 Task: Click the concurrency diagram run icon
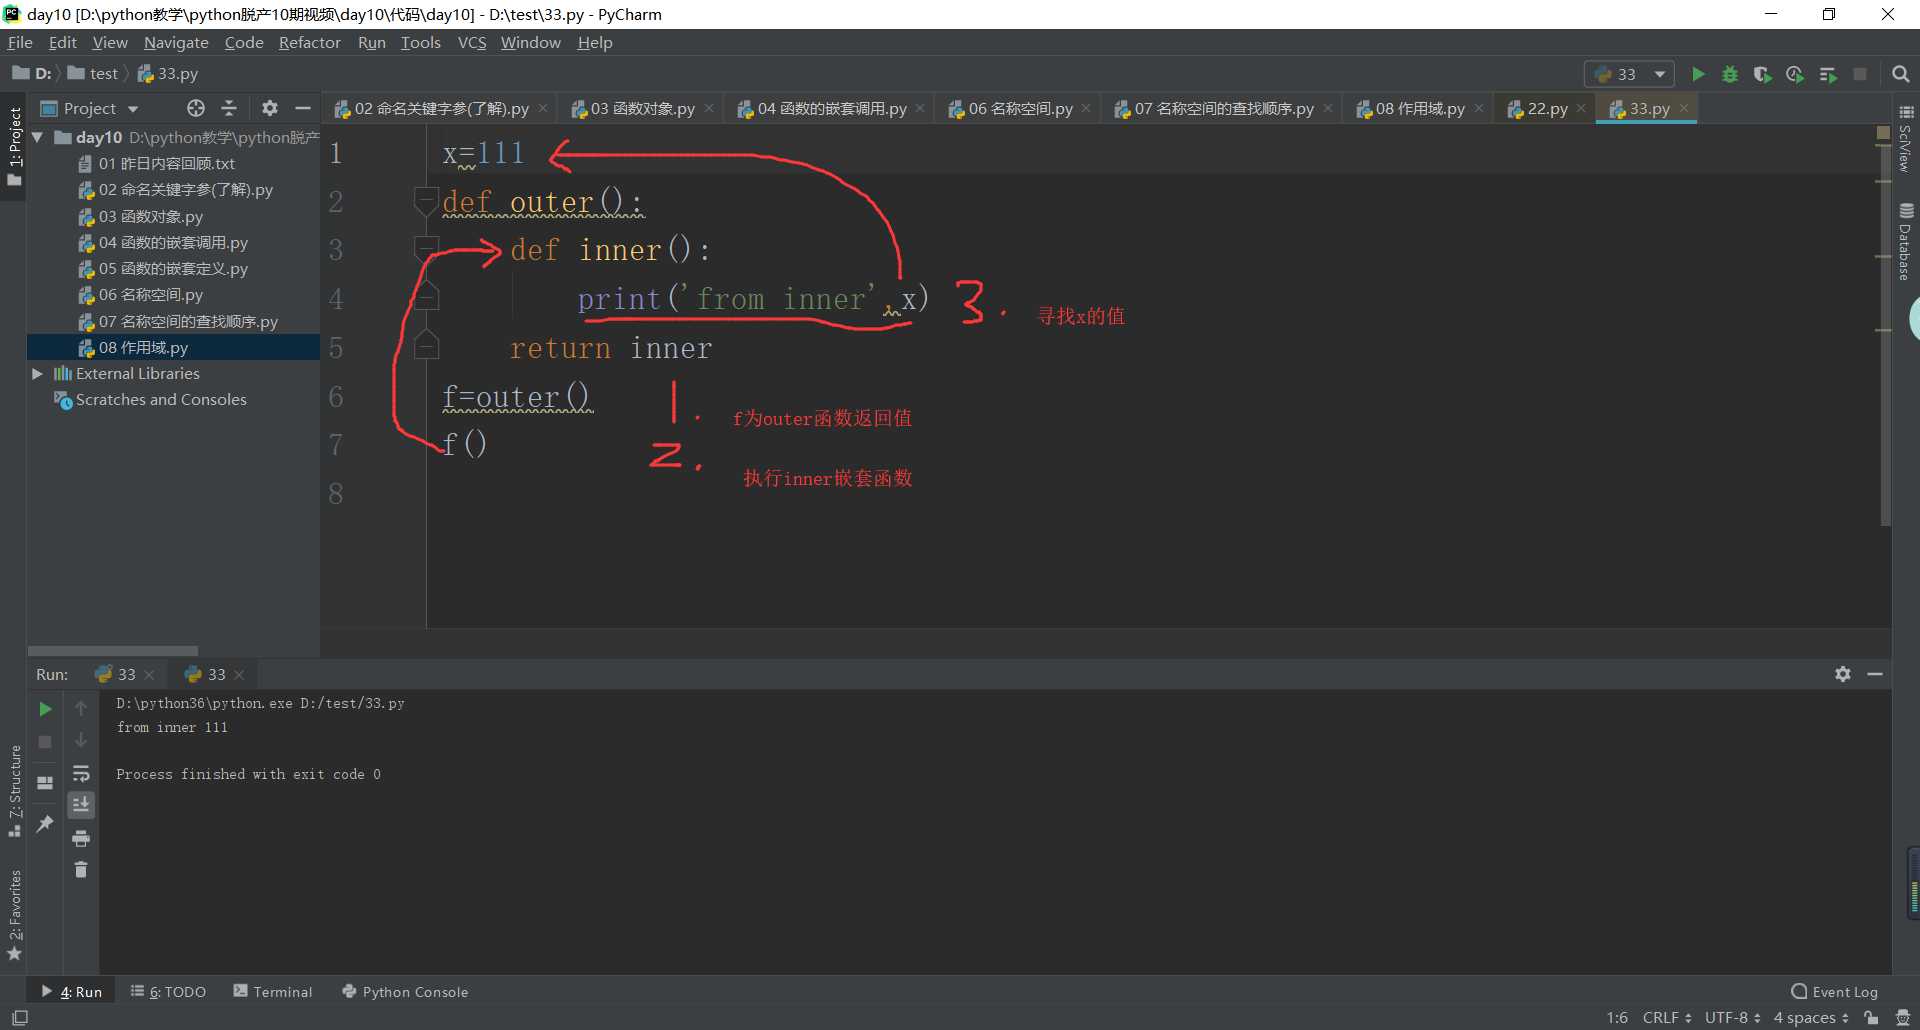1828,74
